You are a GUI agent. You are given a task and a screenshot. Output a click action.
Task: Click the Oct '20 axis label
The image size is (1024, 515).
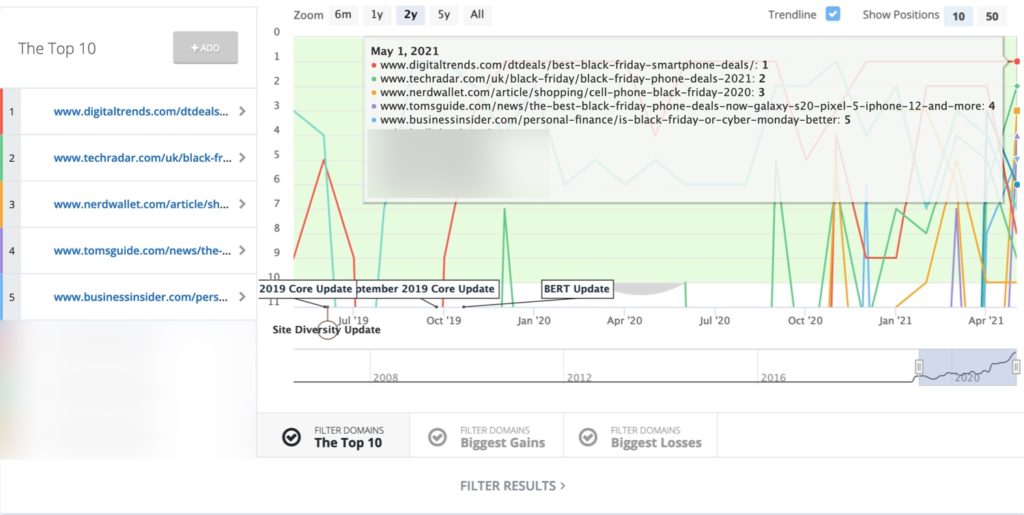pos(805,320)
